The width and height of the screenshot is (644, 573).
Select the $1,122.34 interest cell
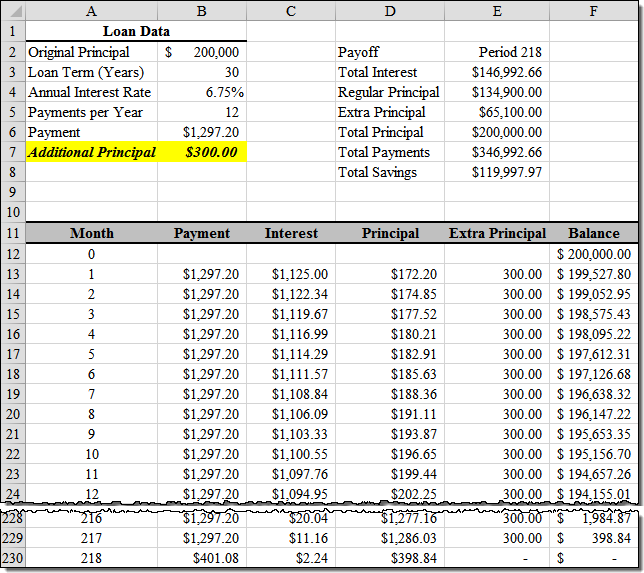coord(291,294)
